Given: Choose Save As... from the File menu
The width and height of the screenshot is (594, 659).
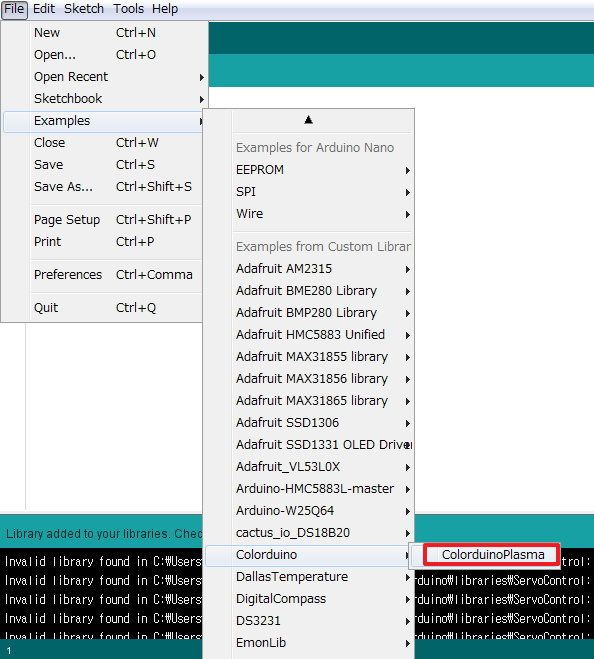Looking at the screenshot, I should [104, 187].
